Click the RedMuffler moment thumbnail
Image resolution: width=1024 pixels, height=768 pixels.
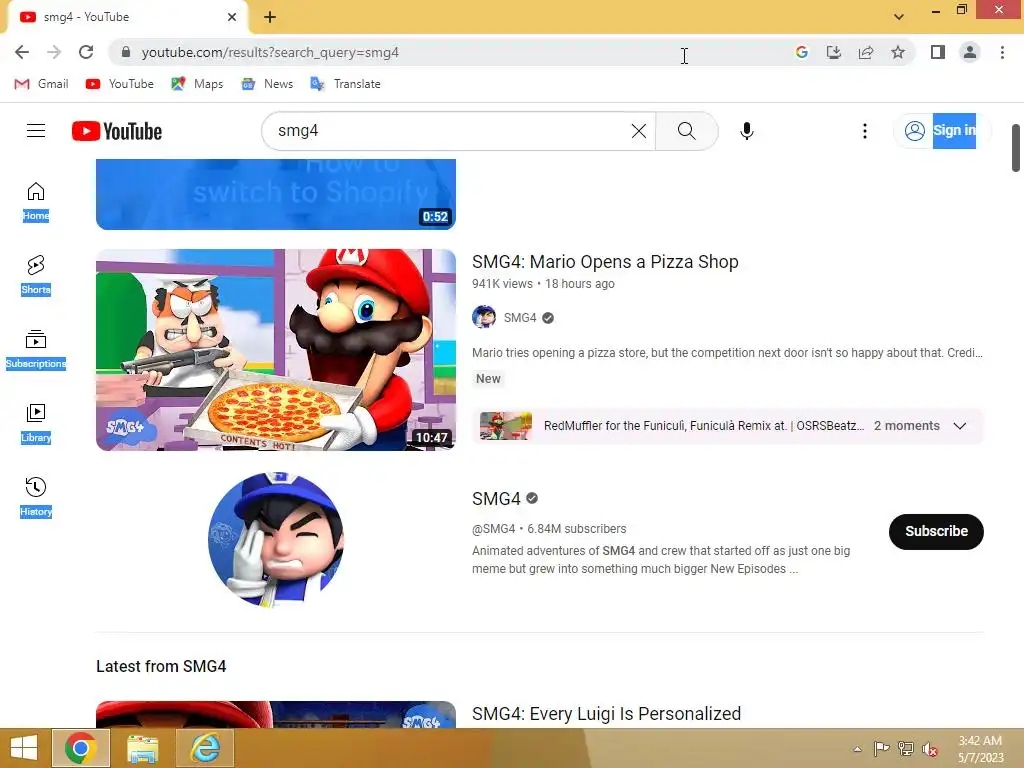pyautogui.click(x=505, y=426)
